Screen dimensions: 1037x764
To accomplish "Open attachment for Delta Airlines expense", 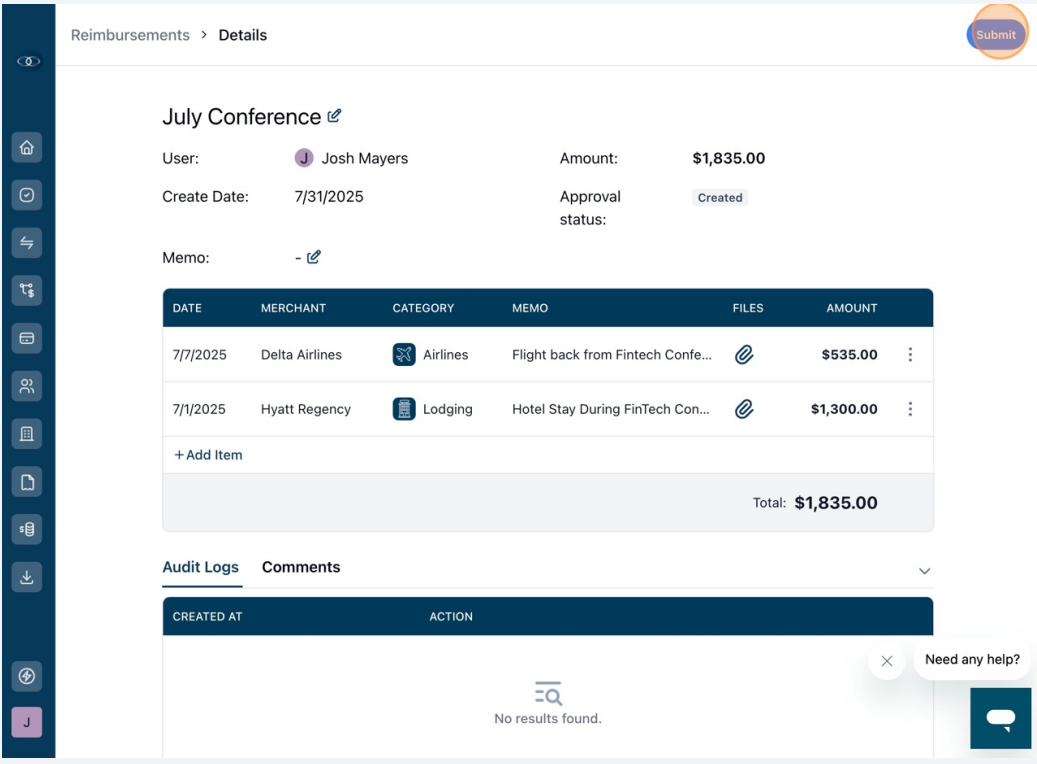I will coord(744,355).
